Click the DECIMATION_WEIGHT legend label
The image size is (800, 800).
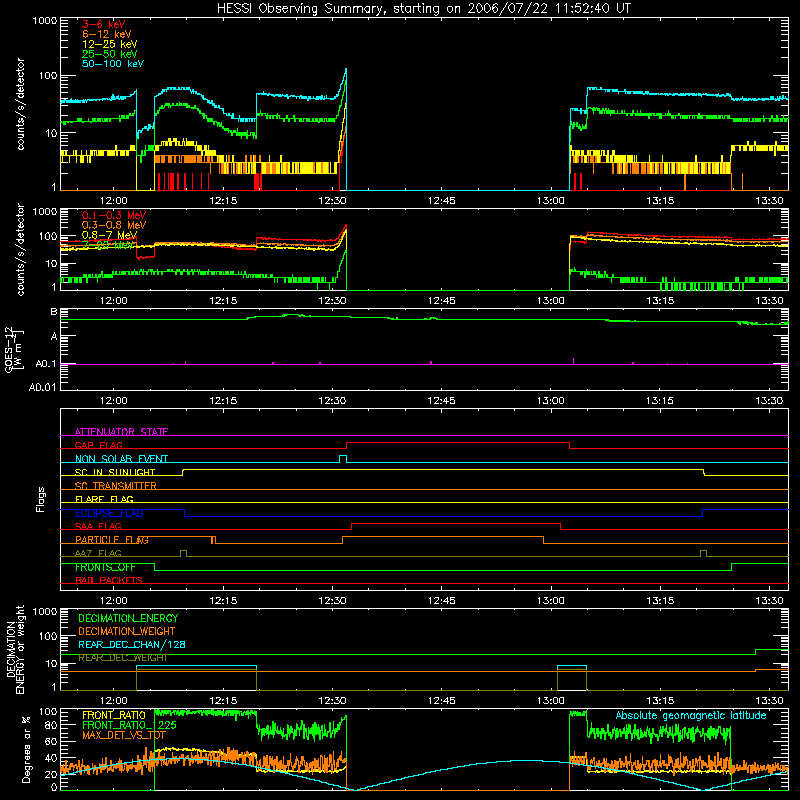click(127, 631)
